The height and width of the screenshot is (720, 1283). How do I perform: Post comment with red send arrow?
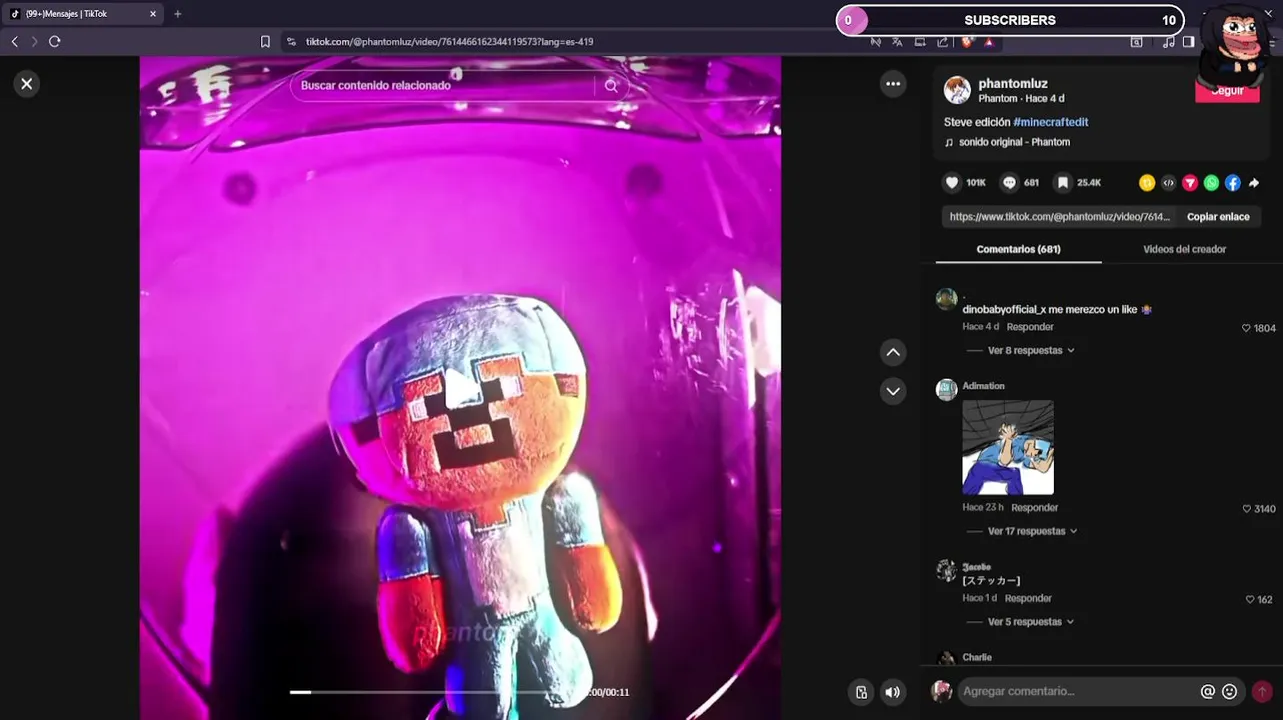coord(1262,691)
